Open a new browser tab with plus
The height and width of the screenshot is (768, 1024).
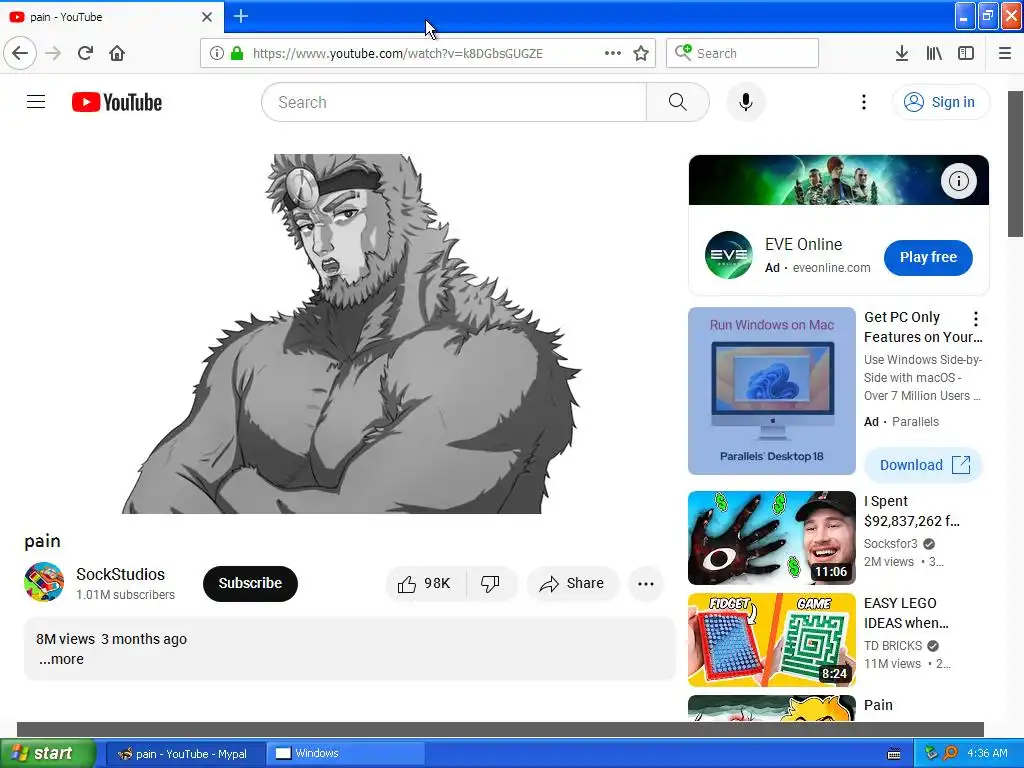pyautogui.click(x=240, y=16)
